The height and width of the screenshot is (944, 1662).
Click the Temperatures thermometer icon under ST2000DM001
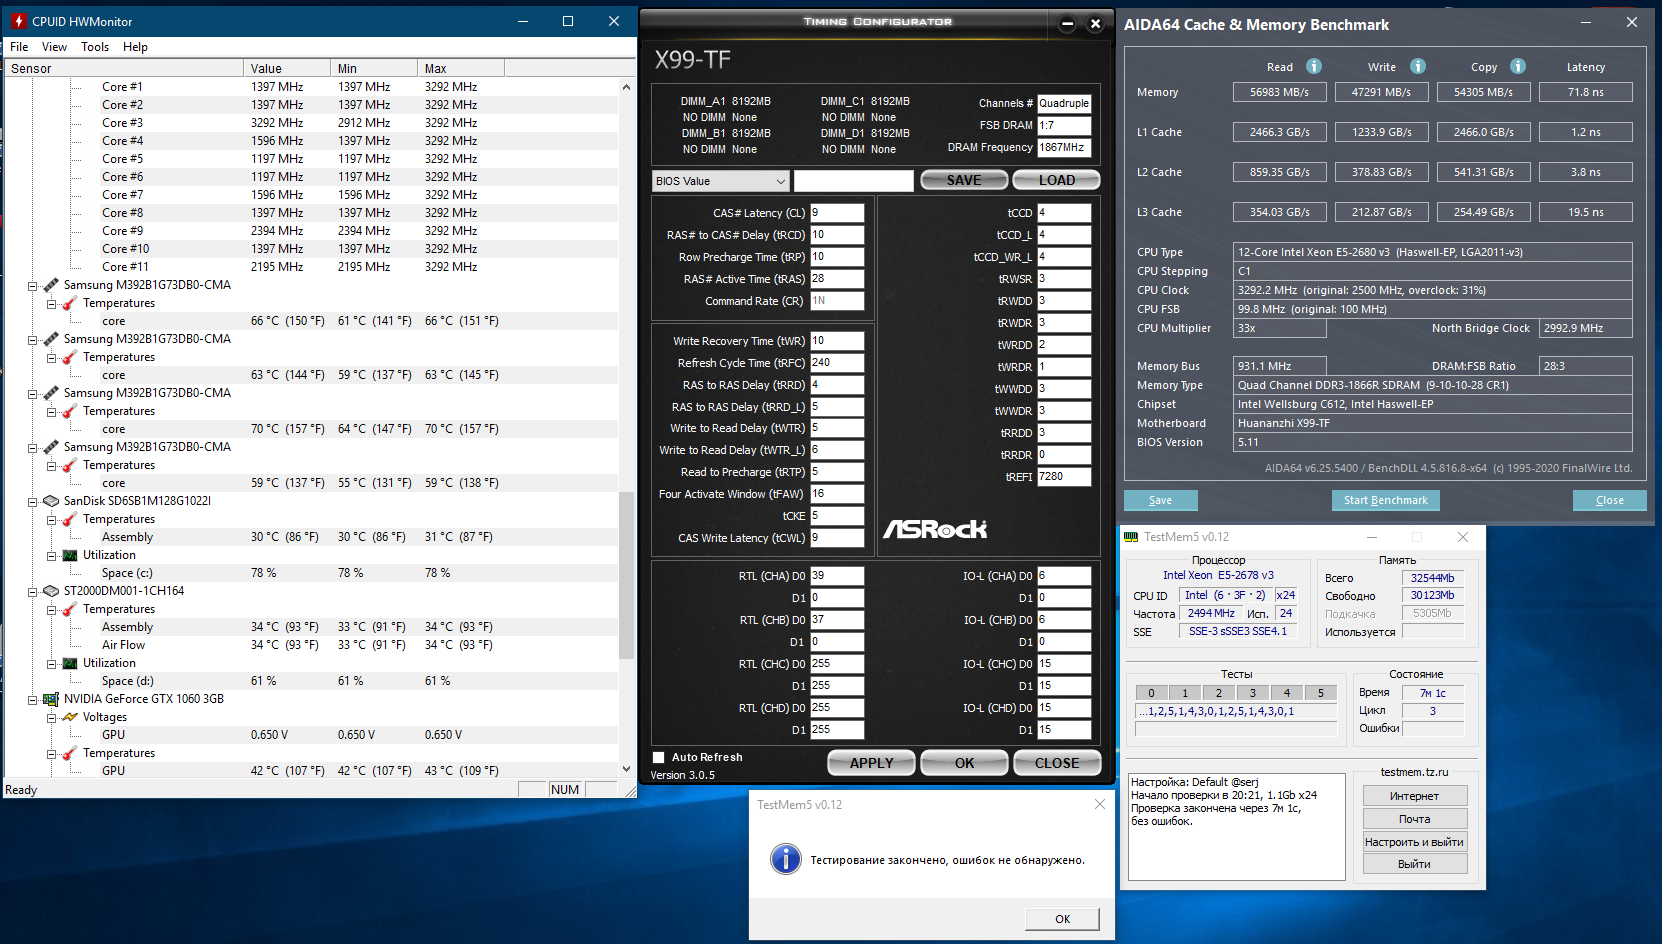(70, 609)
